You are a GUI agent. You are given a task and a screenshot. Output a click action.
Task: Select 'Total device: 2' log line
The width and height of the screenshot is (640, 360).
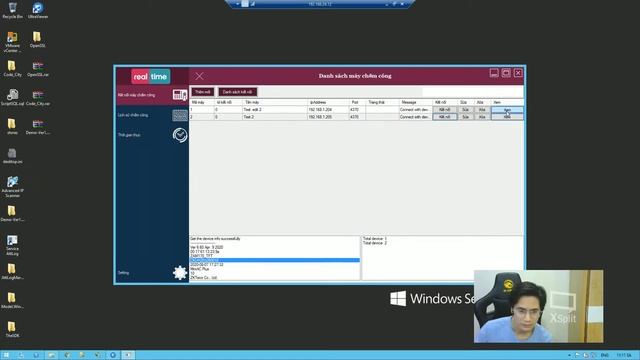(375, 243)
